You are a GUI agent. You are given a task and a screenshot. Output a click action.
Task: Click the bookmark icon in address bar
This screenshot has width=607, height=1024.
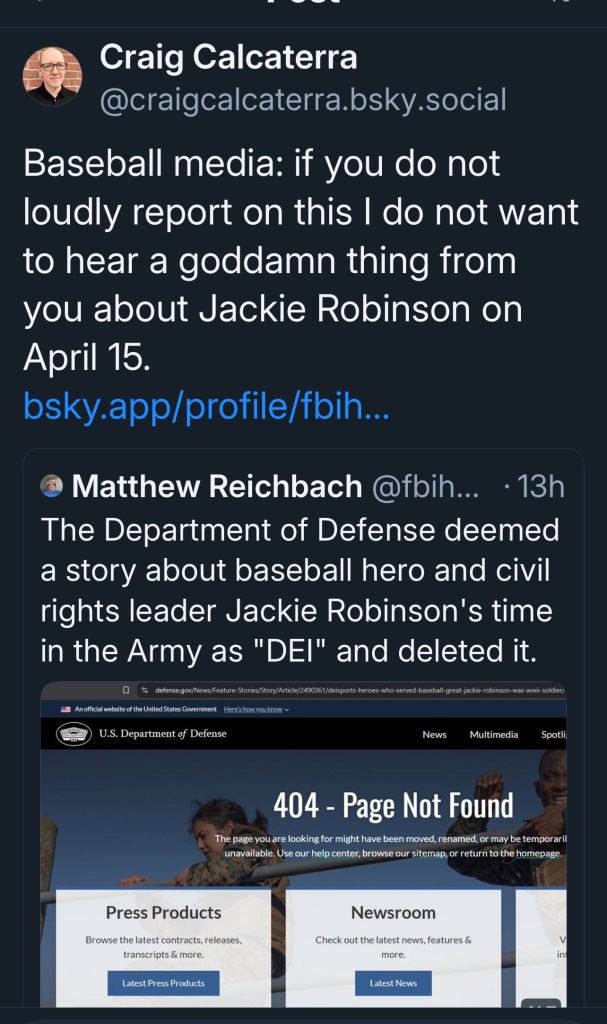(x=126, y=690)
